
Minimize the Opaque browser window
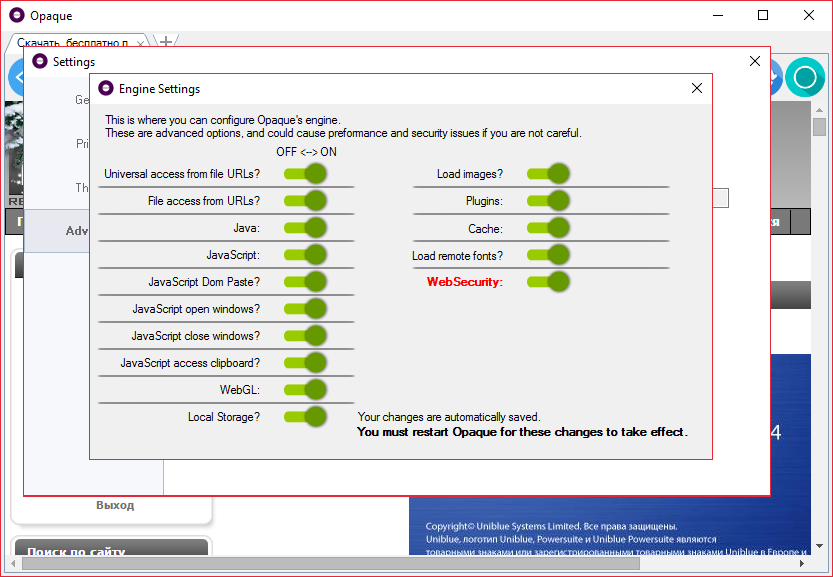(718, 15)
